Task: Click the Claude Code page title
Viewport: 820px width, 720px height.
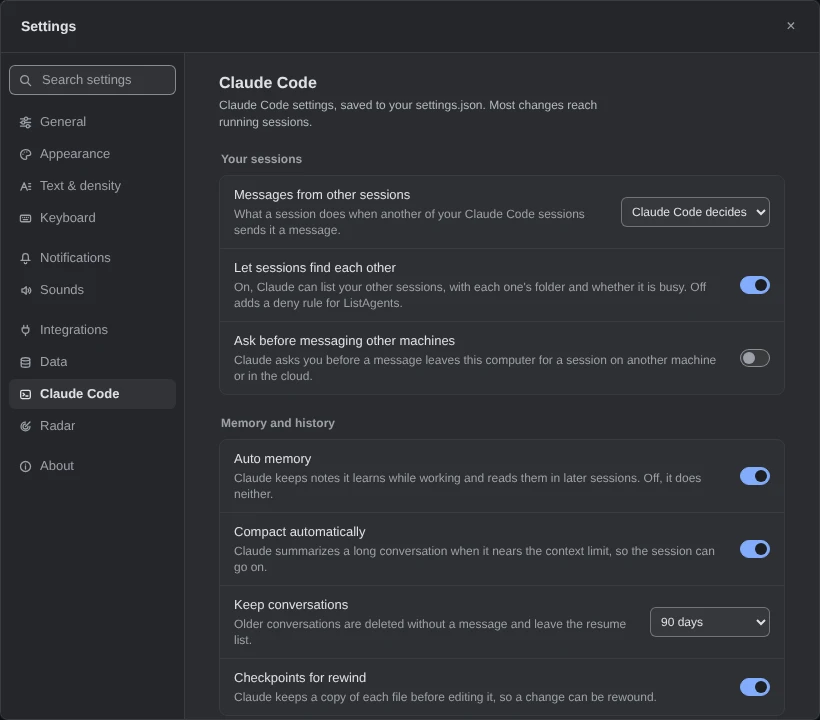Action: pos(268,83)
